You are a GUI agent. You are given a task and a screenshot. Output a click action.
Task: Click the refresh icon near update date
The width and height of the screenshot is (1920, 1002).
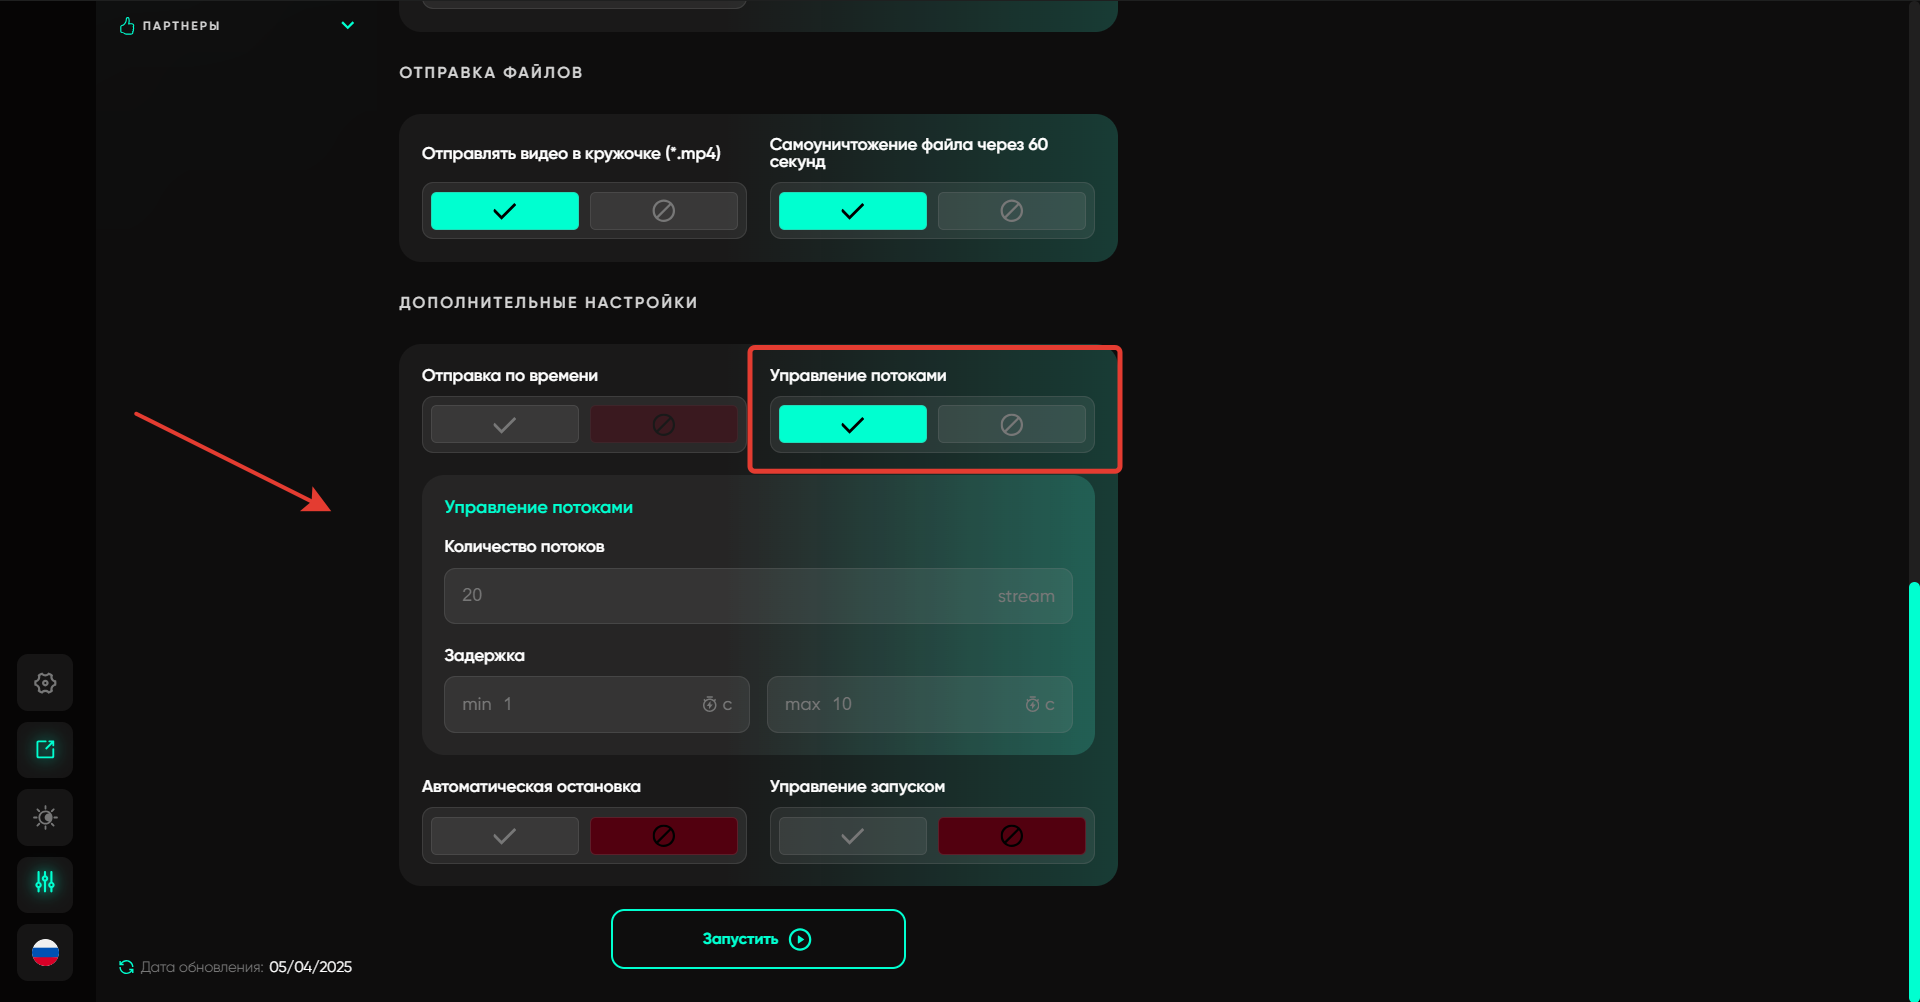coord(126,967)
